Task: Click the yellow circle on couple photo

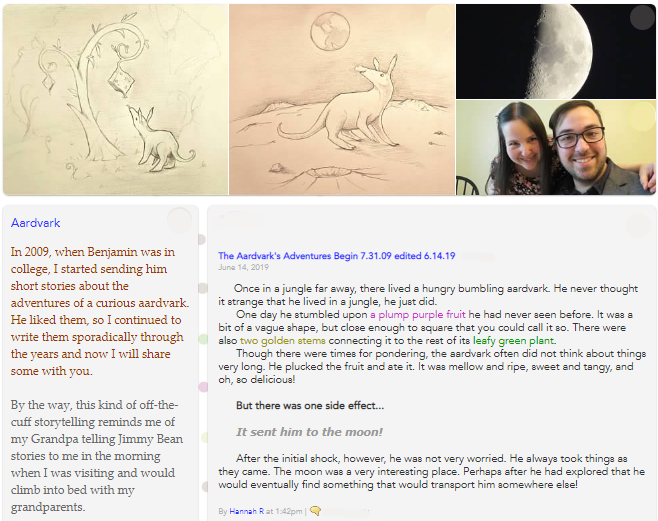Action: tap(640, 116)
